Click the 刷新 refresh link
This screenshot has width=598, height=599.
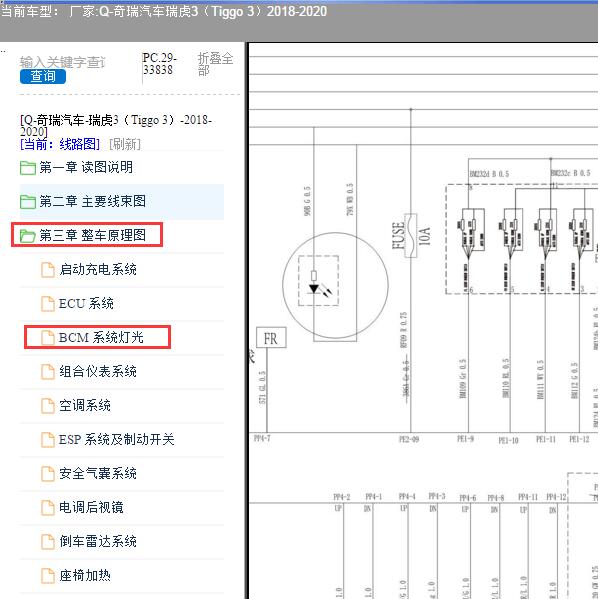coord(125,144)
